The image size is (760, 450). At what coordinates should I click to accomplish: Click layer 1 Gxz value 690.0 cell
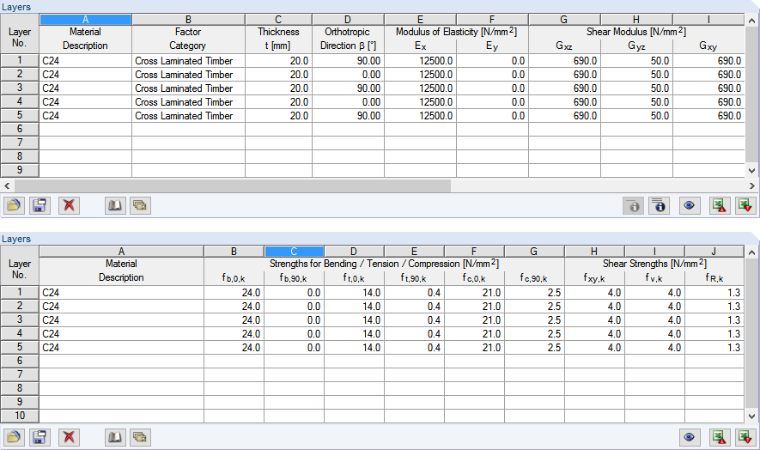[x=564, y=61]
